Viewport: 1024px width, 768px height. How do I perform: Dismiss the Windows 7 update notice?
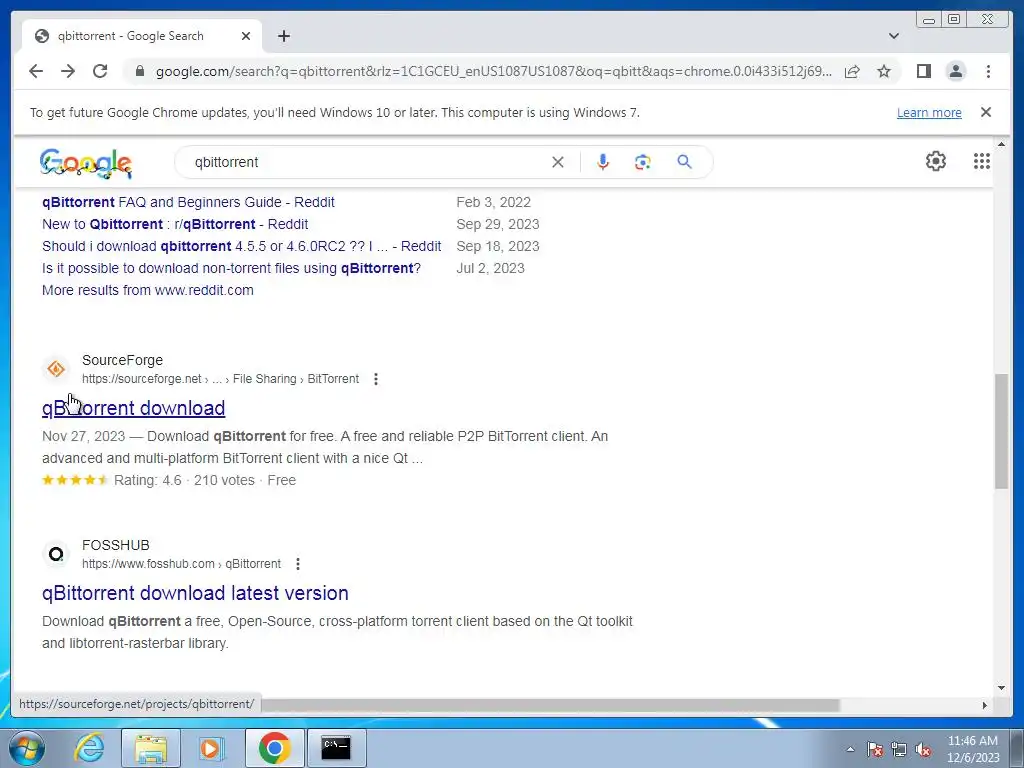point(986,112)
